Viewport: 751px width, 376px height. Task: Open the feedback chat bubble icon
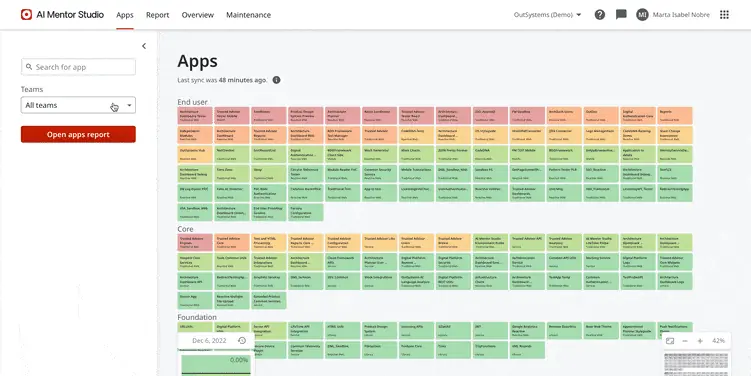tap(621, 14)
